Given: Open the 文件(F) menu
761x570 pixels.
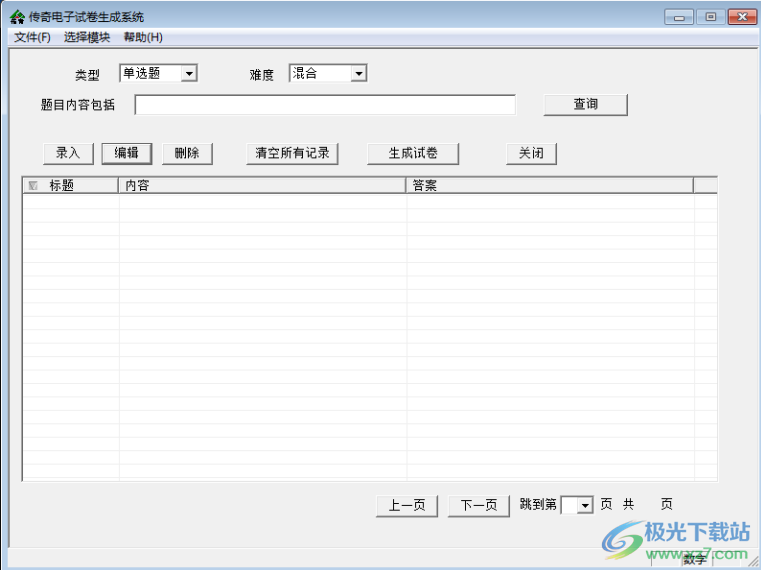Looking at the screenshot, I should tap(32, 37).
